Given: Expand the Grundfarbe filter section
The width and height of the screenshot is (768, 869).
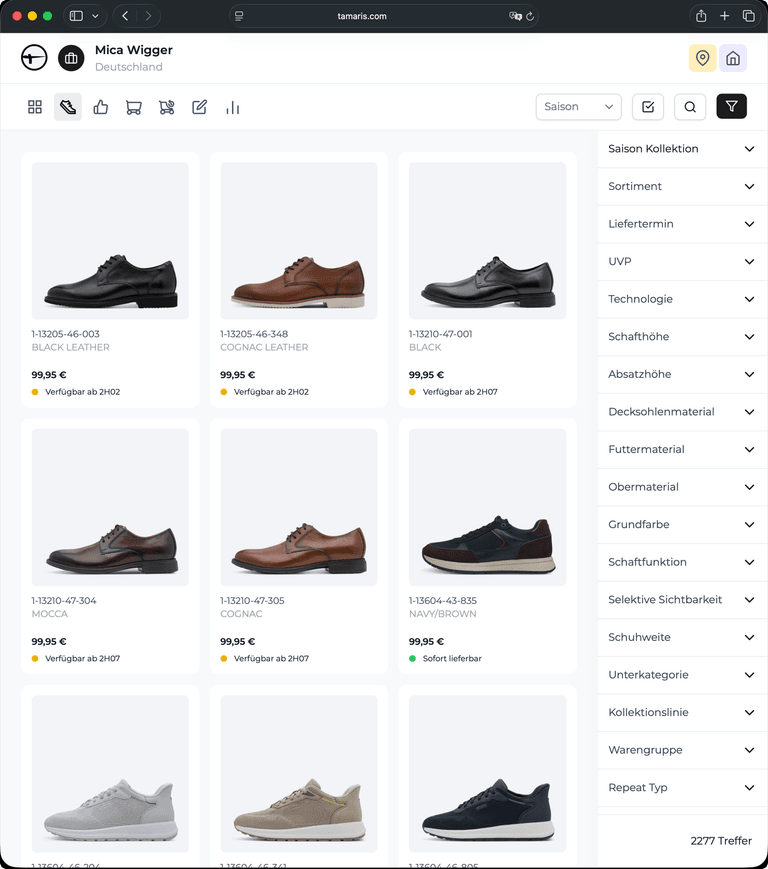Looking at the screenshot, I should pyautogui.click(x=681, y=524).
